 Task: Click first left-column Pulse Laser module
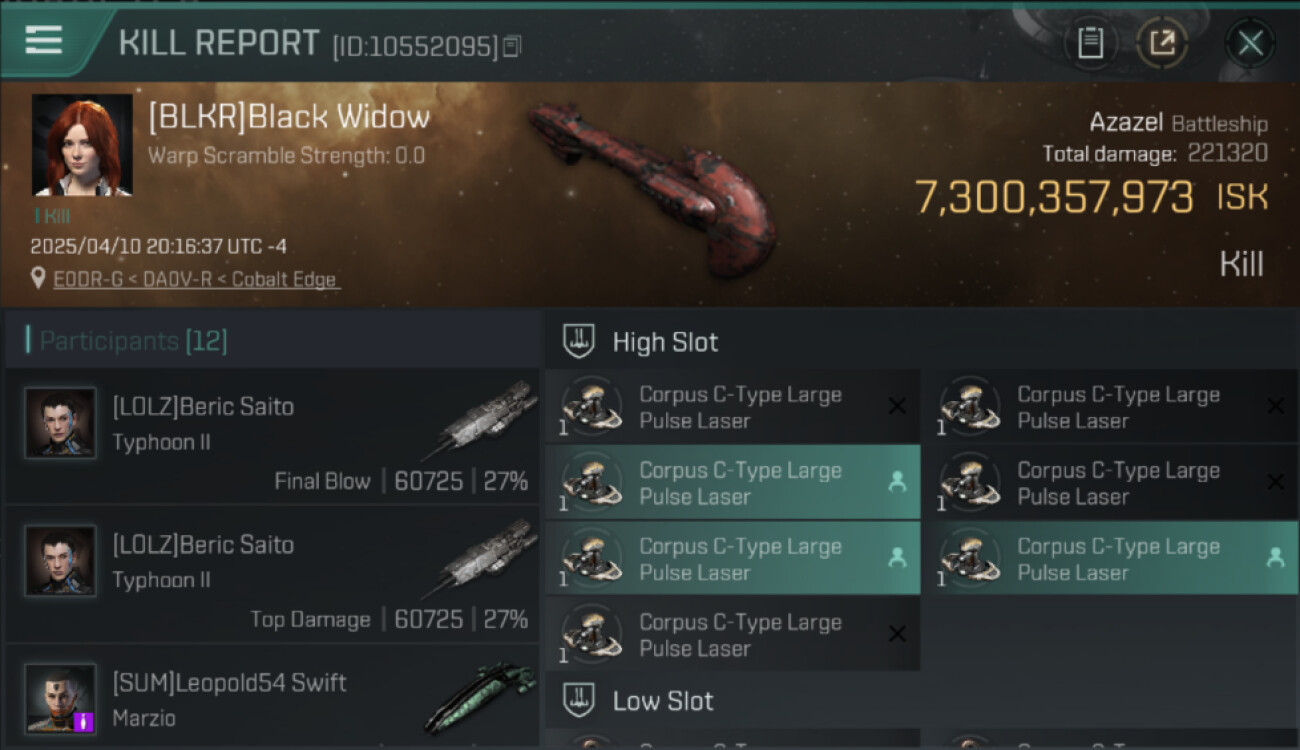(x=732, y=407)
